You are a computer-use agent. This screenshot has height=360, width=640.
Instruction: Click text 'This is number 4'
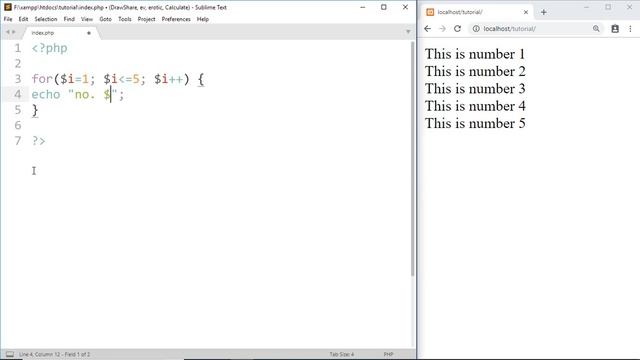[x=475, y=106]
